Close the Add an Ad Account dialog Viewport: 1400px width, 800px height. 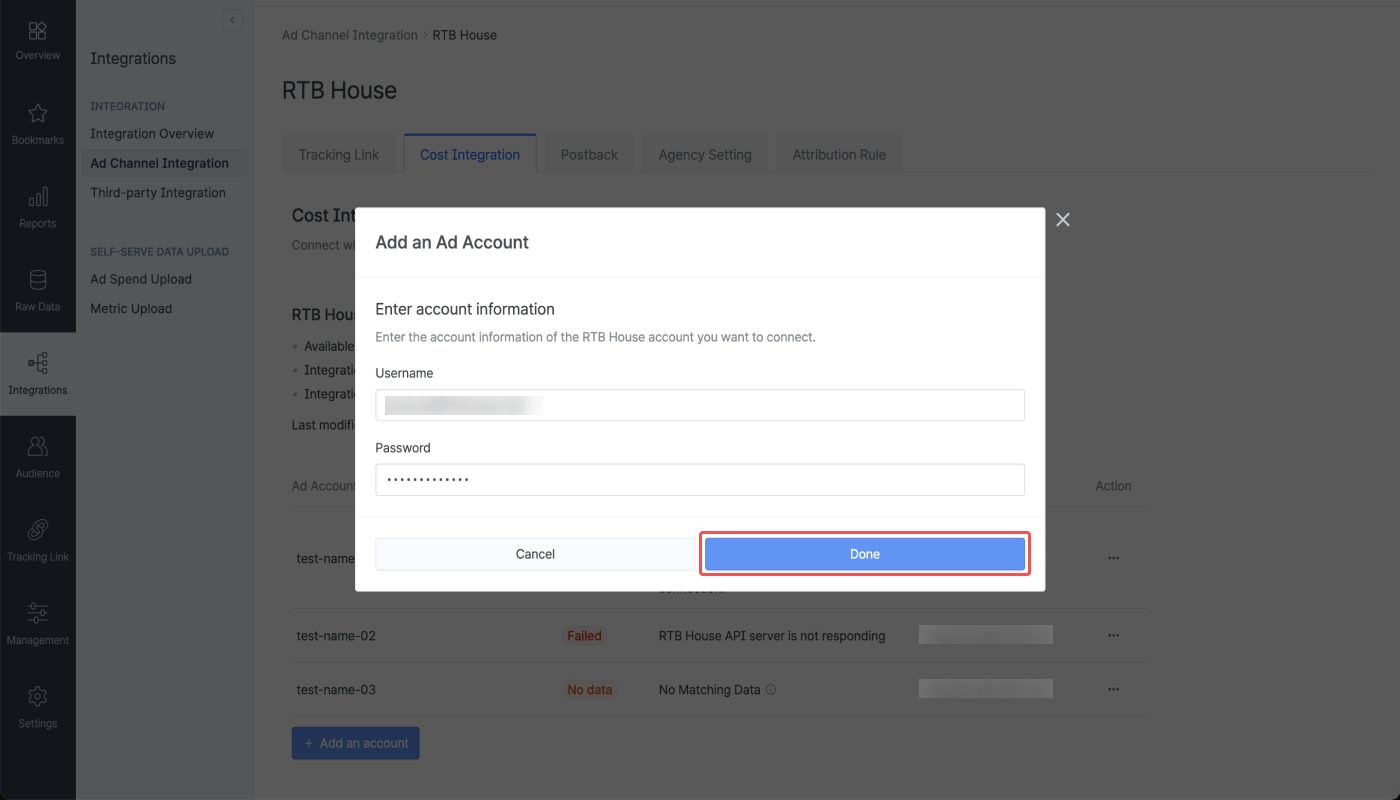tap(1063, 220)
